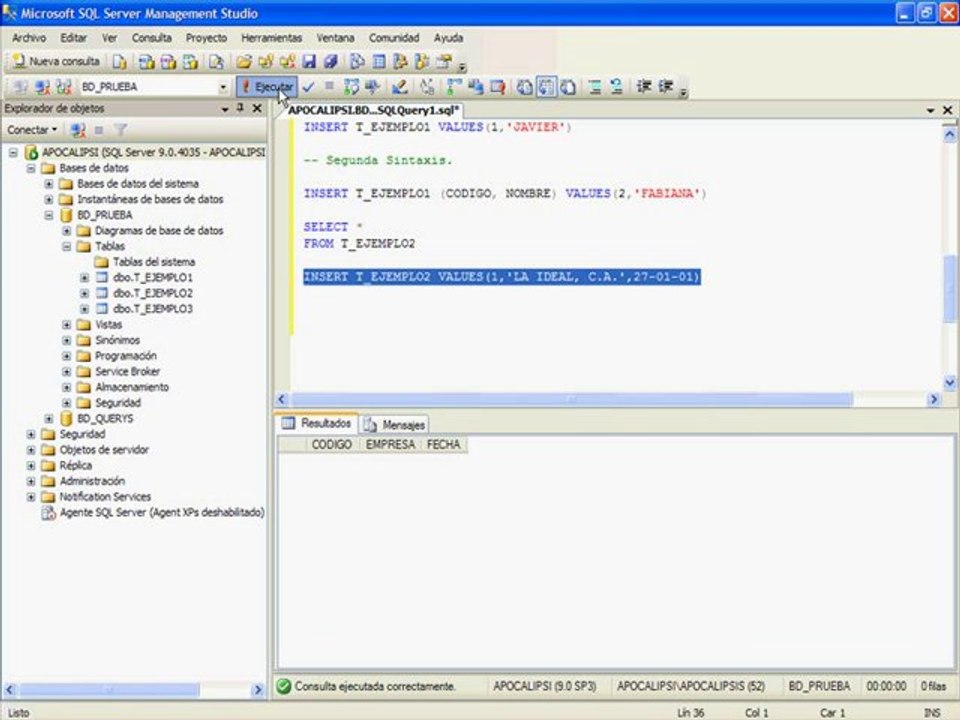Click the Object Explorer filter funnel icon

coord(121,130)
